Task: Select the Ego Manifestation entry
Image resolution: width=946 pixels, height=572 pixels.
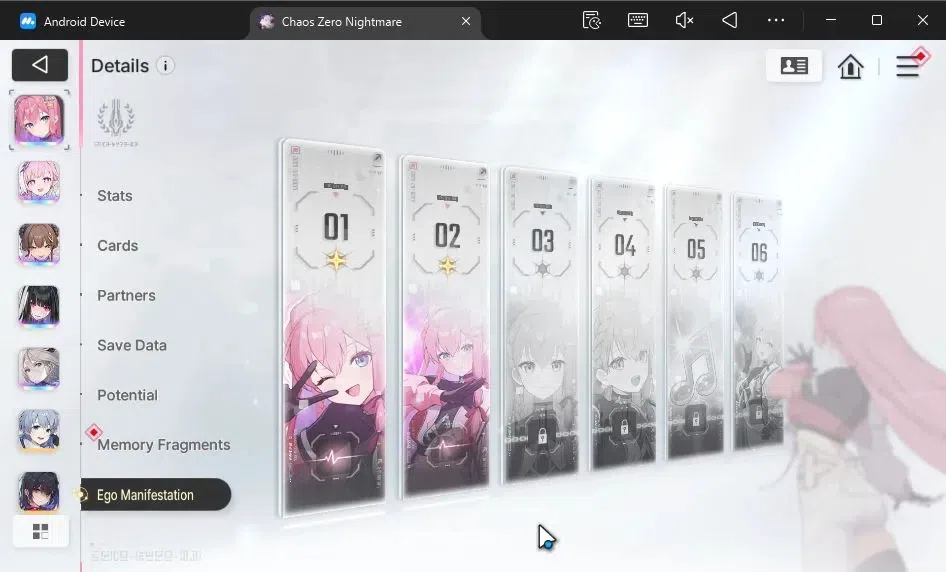Action: (x=156, y=495)
